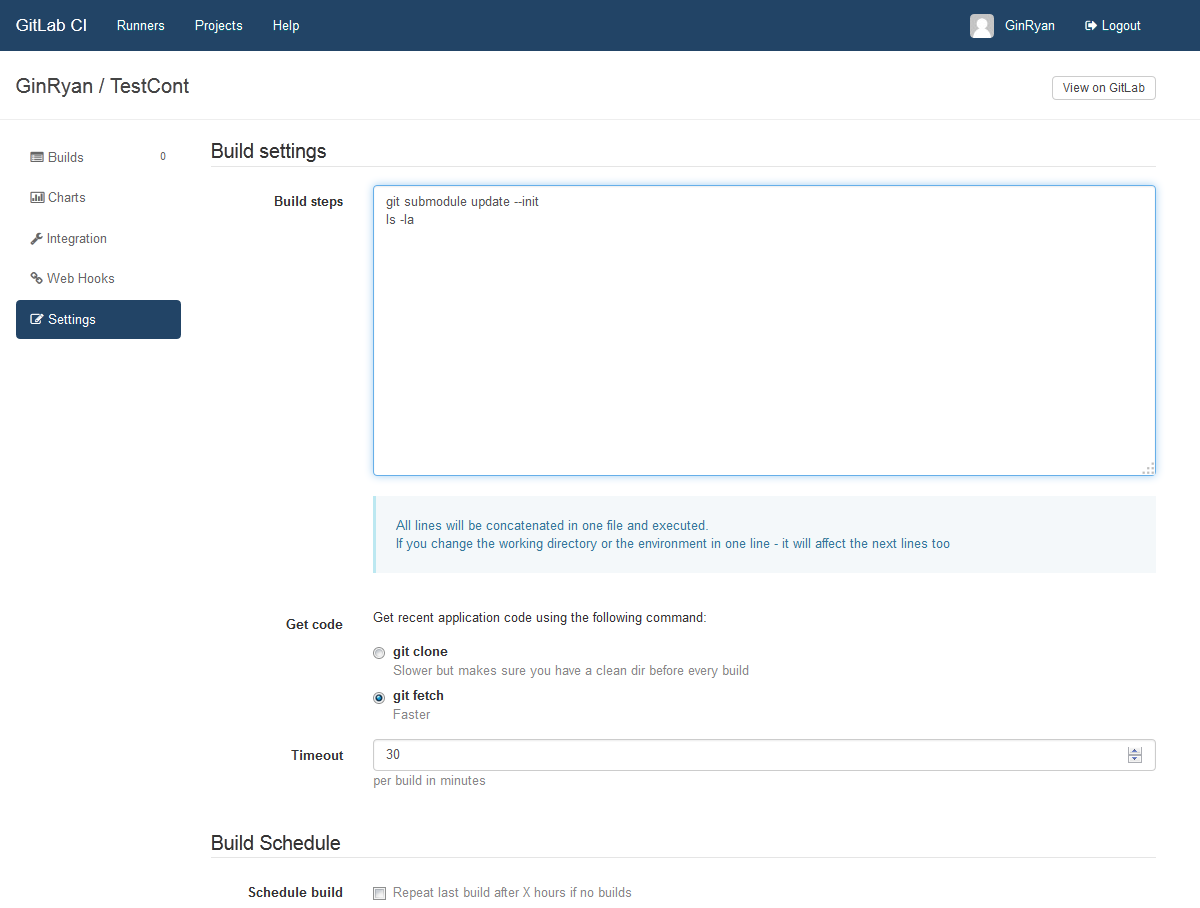
Task: Click the Logout arrow icon
Action: click(x=1091, y=26)
